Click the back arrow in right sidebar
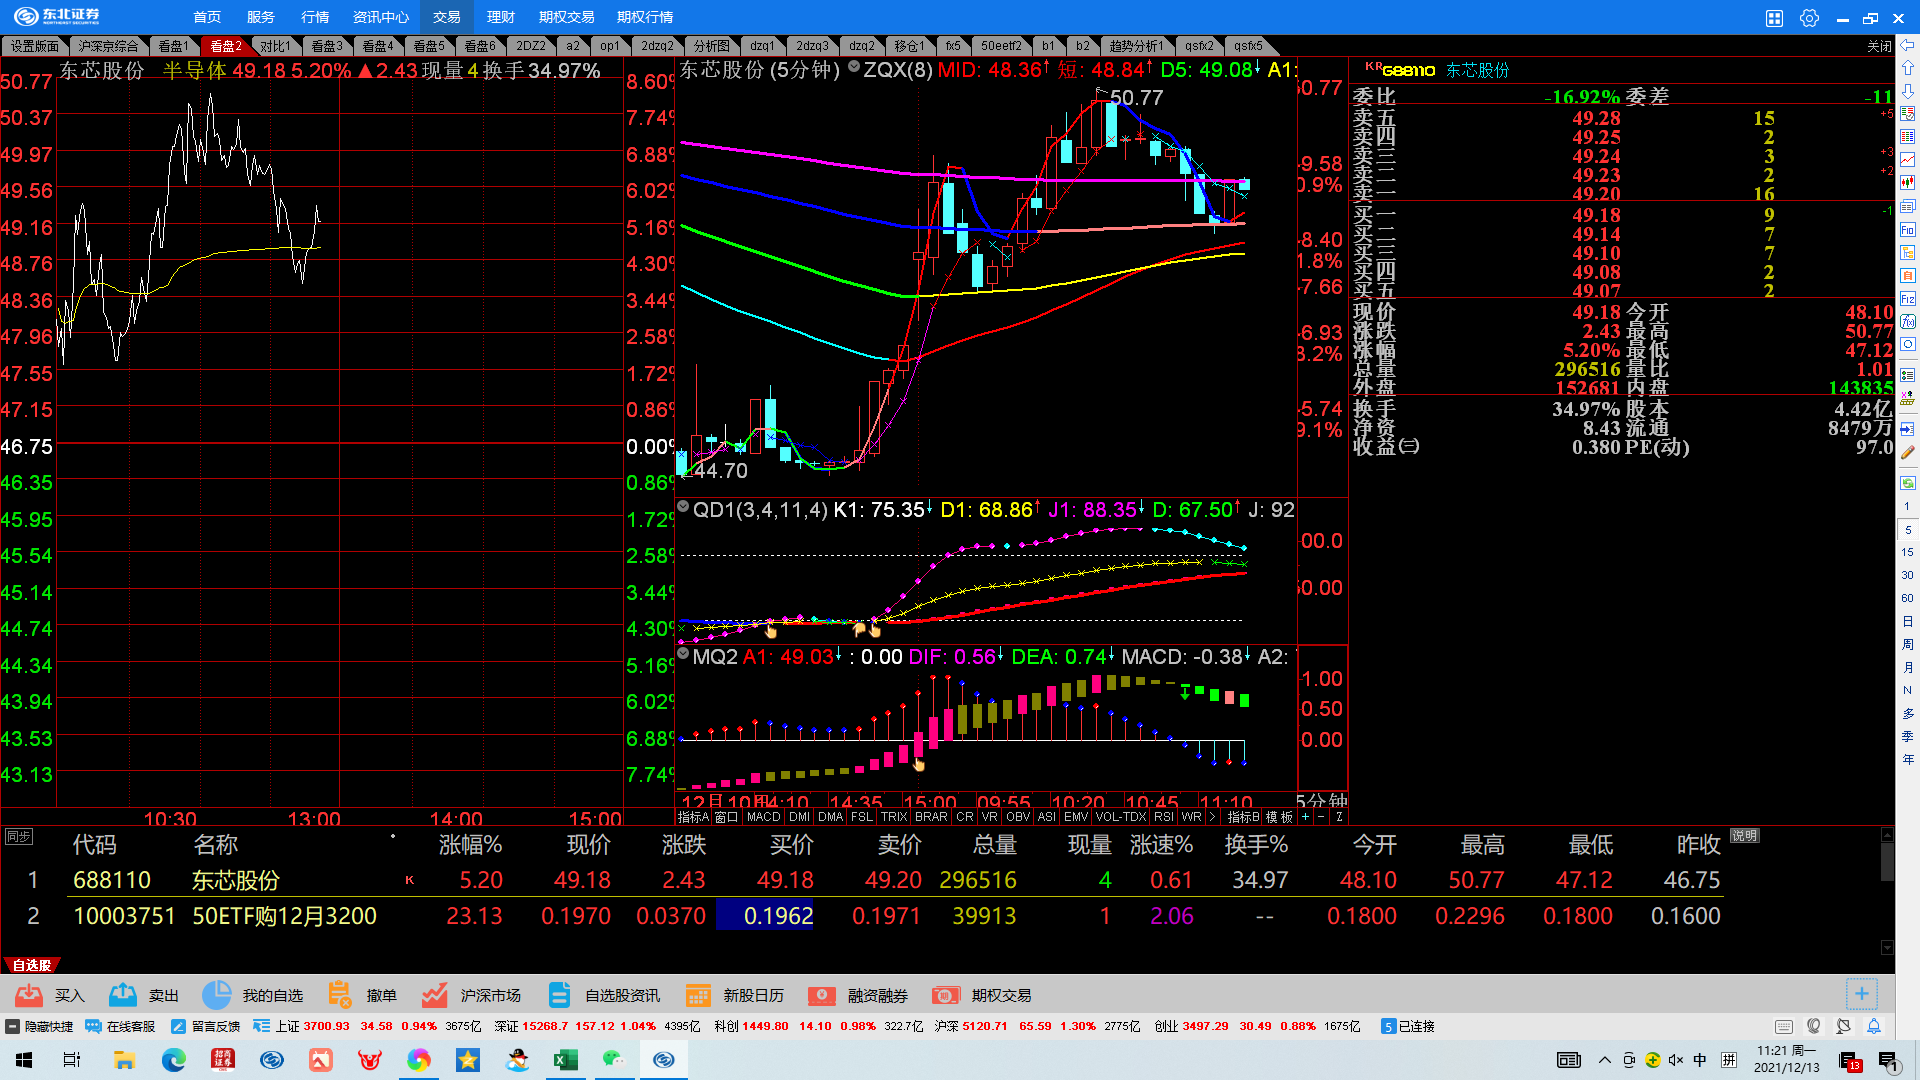The height and width of the screenshot is (1080, 1920). point(1907,45)
